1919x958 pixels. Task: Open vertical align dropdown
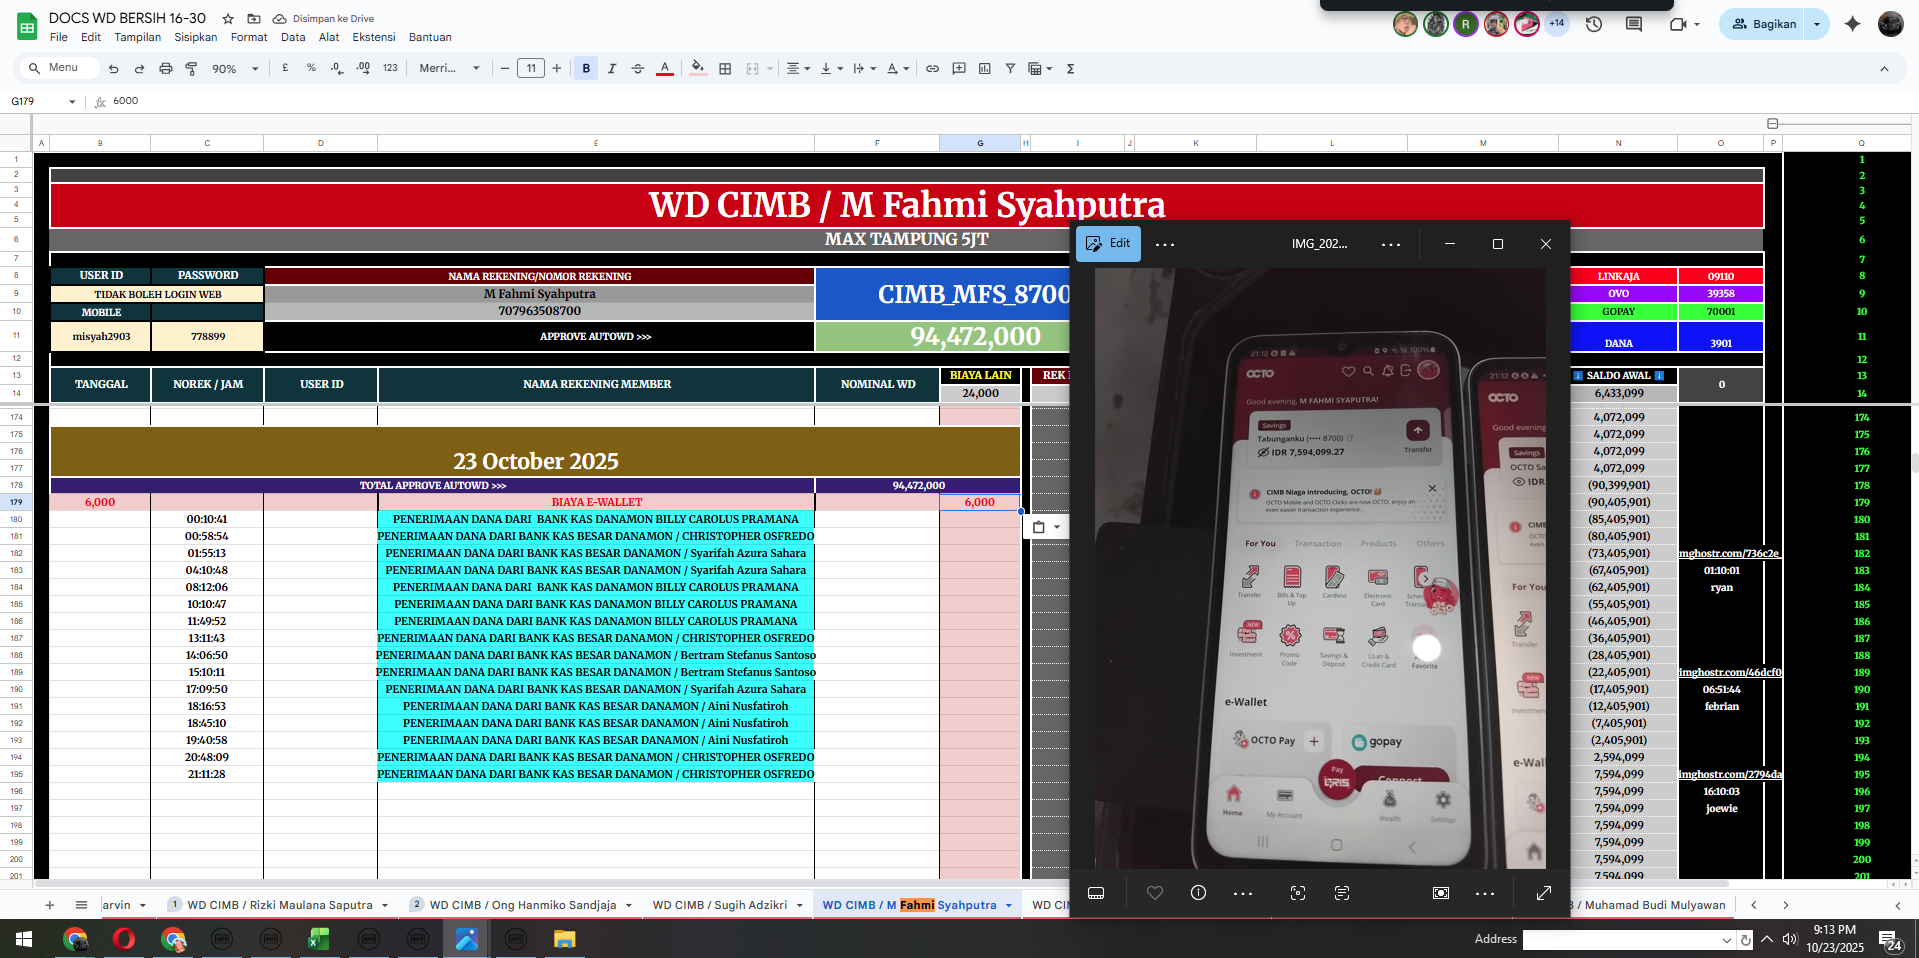tap(831, 68)
